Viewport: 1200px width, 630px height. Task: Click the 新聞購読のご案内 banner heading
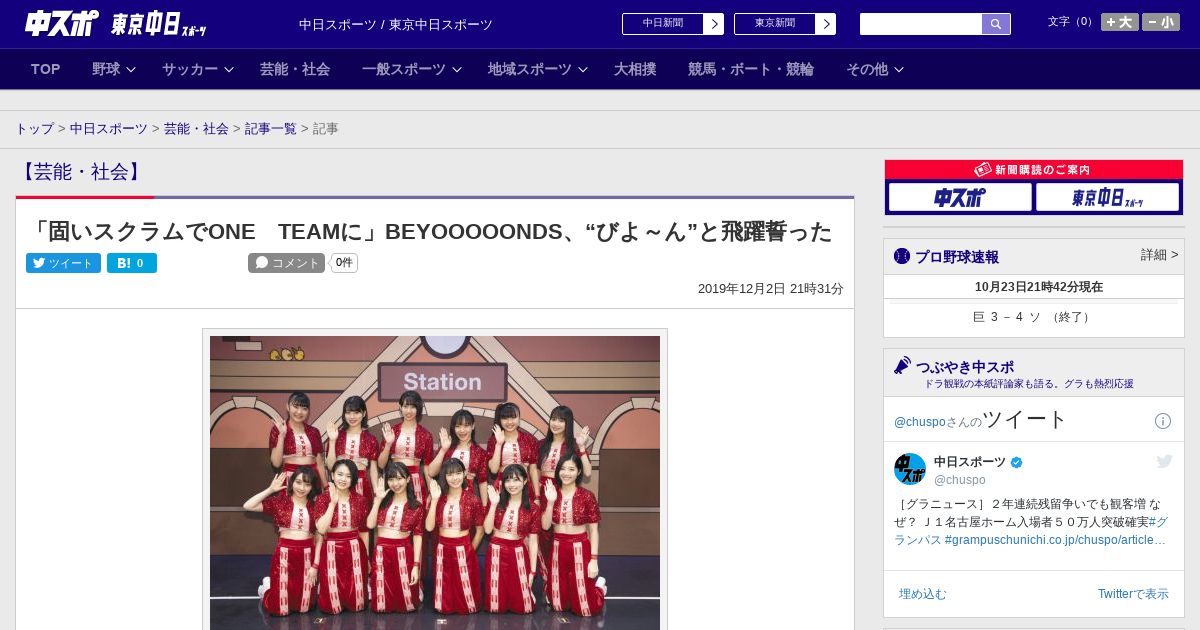[x=1034, y=170]
